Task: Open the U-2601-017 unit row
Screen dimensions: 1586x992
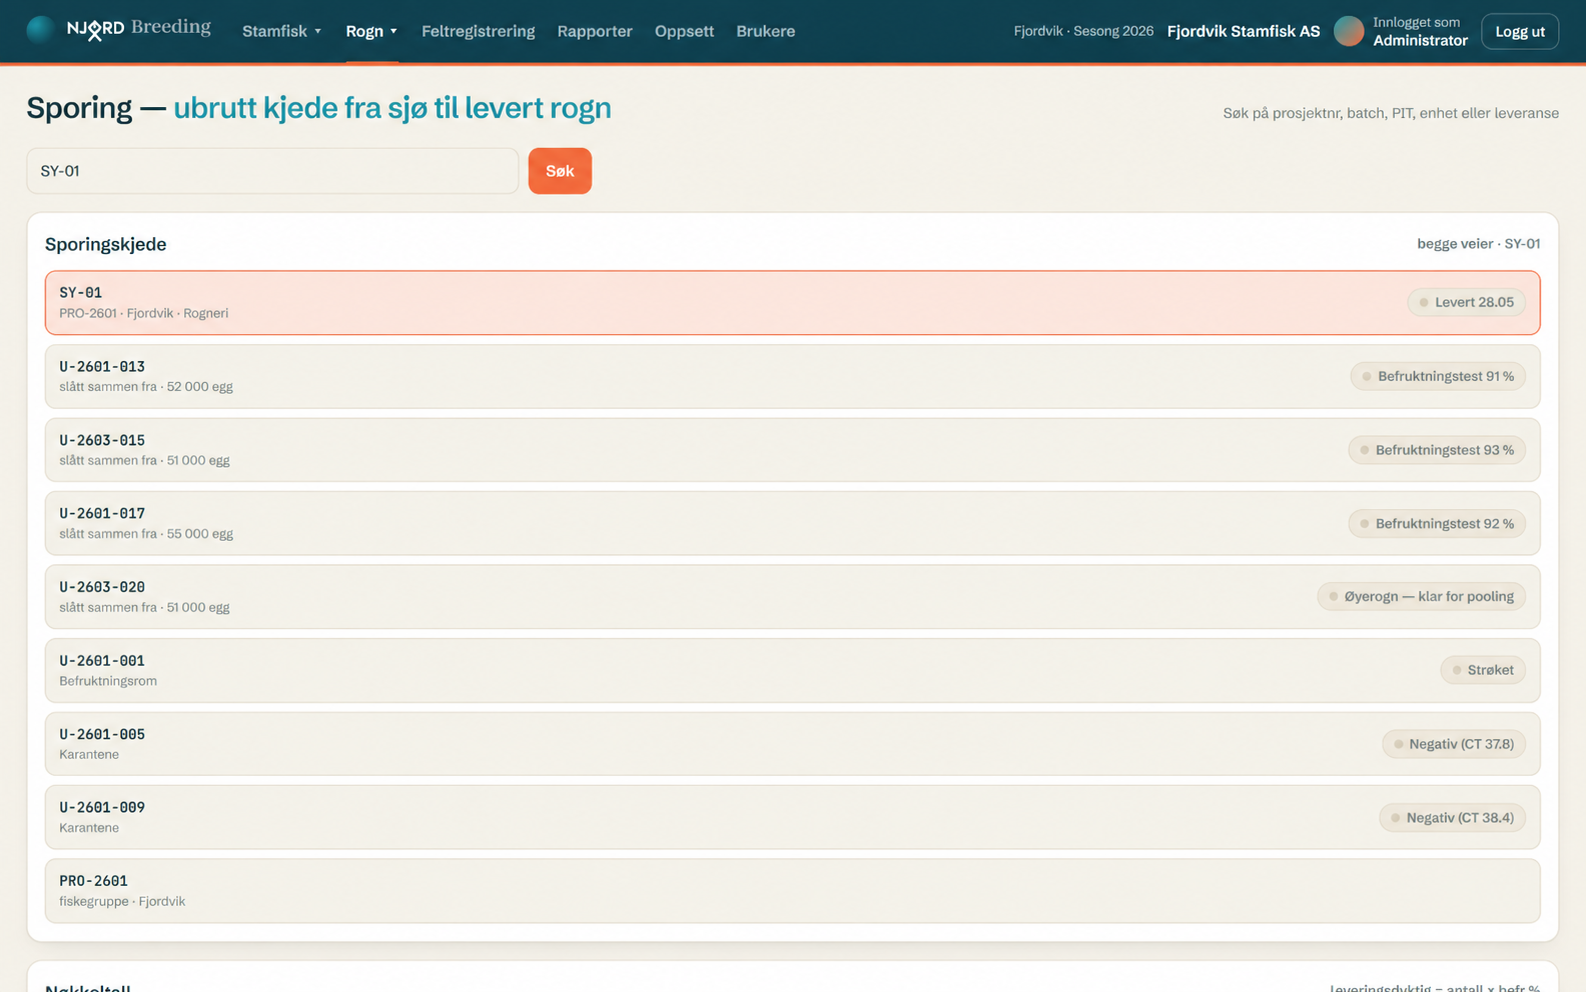Action: 792,523
